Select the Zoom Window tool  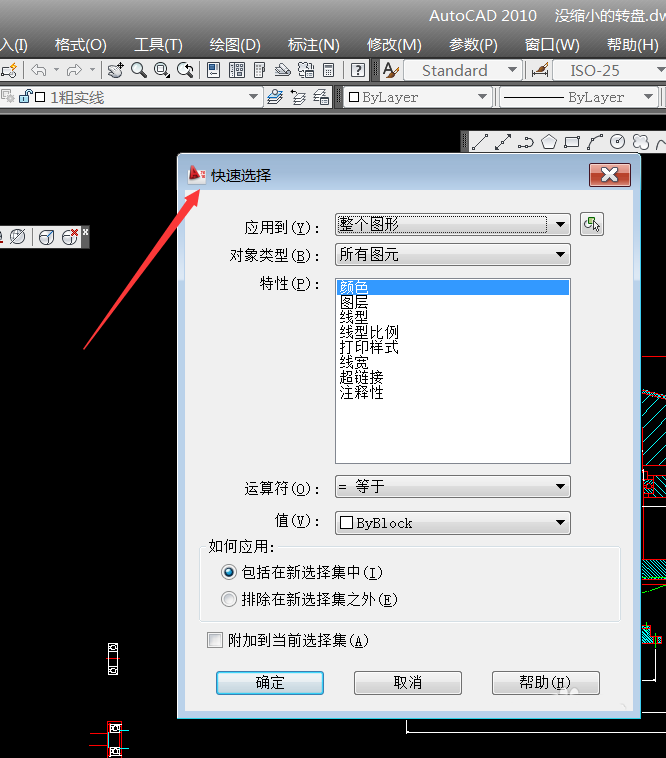[162, 71]
